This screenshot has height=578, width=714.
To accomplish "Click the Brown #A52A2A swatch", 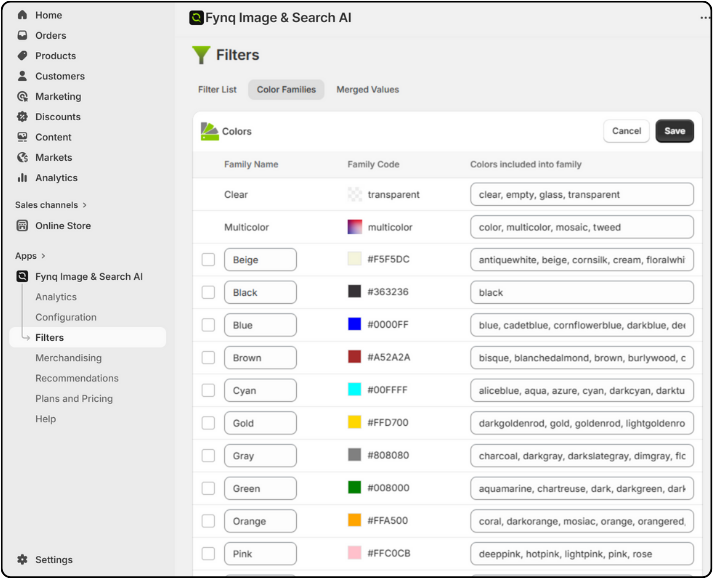I will point(355,357).
